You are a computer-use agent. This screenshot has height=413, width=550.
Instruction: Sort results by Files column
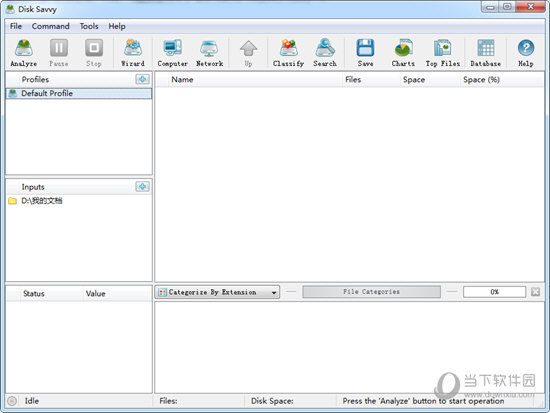coord(353,80)
